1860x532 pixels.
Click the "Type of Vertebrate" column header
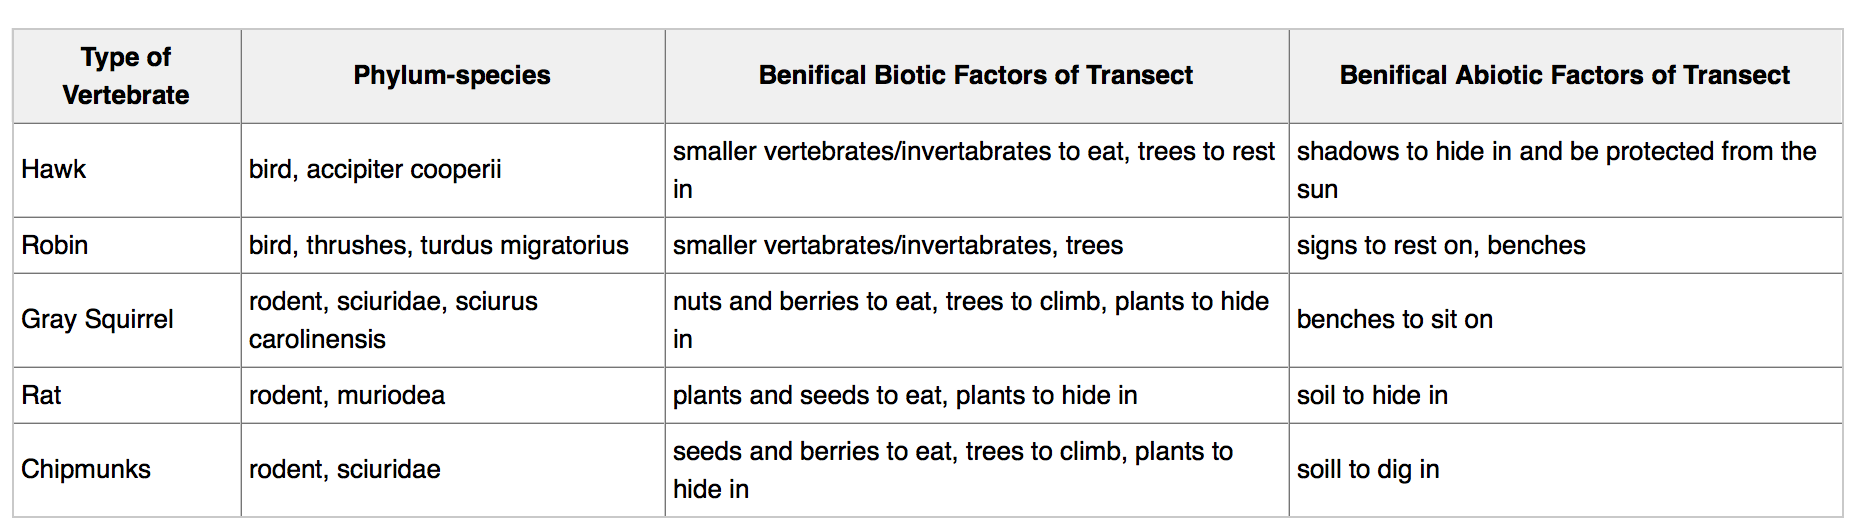click(126, 76)
